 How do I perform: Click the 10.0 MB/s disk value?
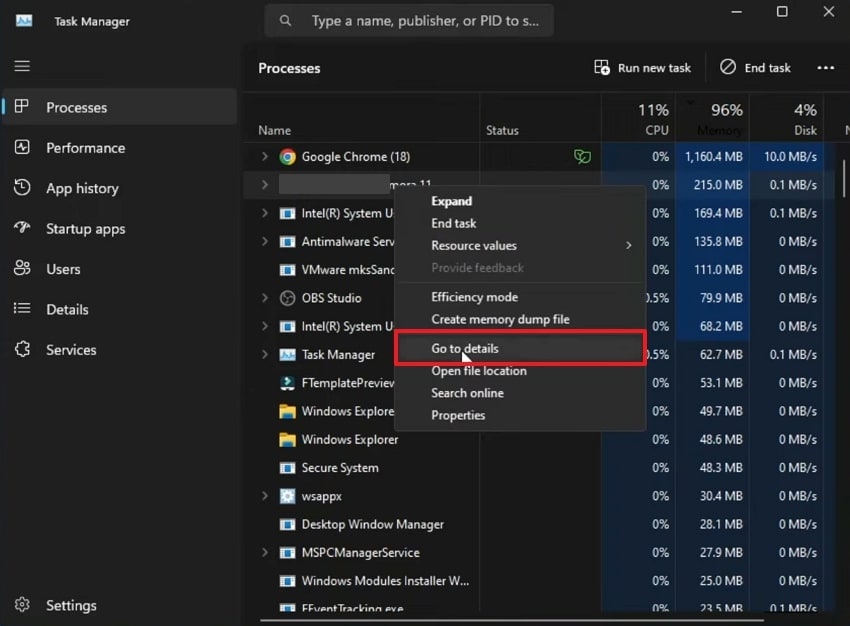tap(790, 157)
